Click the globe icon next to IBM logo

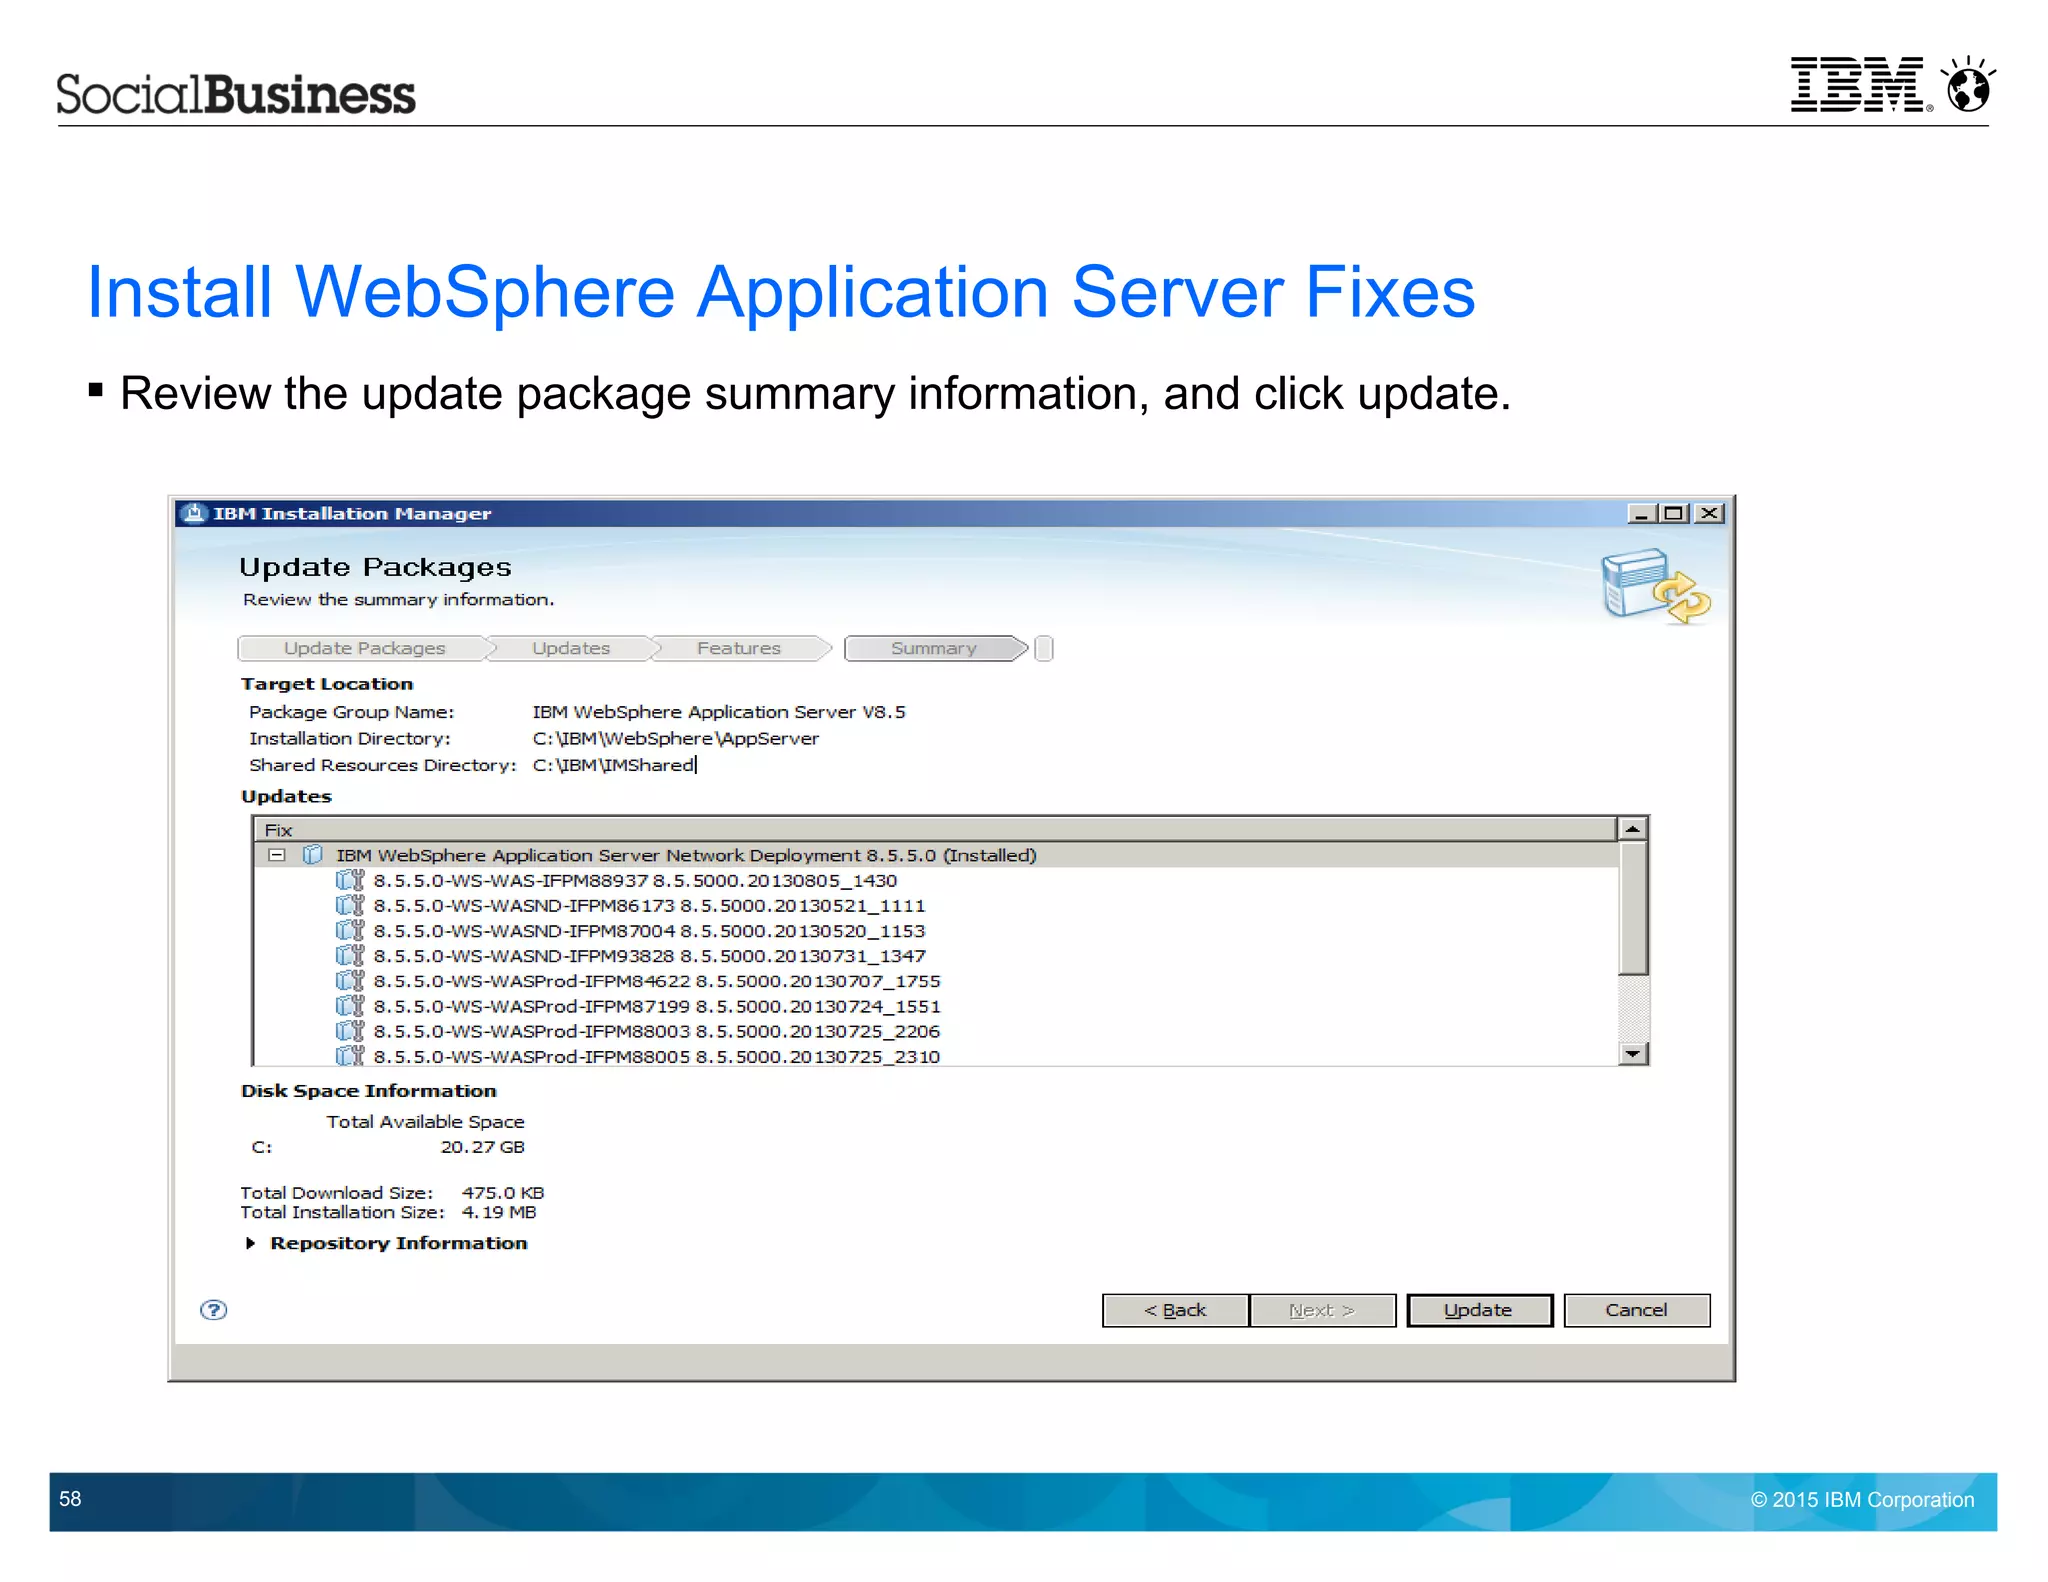[x=1968, y=84]
